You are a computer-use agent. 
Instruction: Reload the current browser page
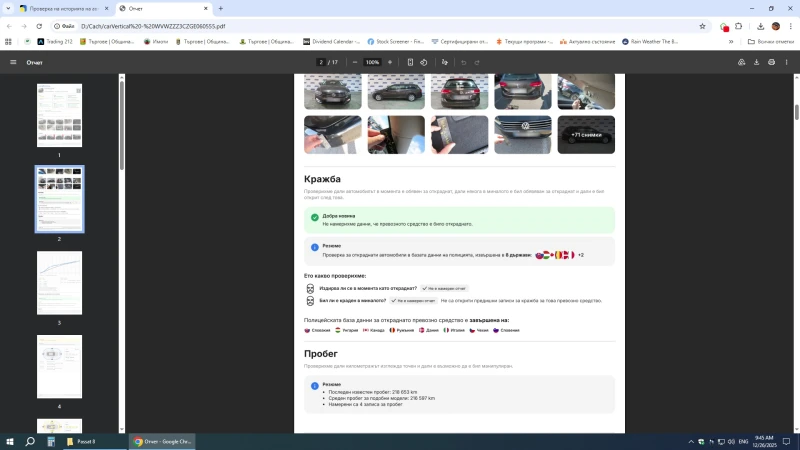click(39, 26)
